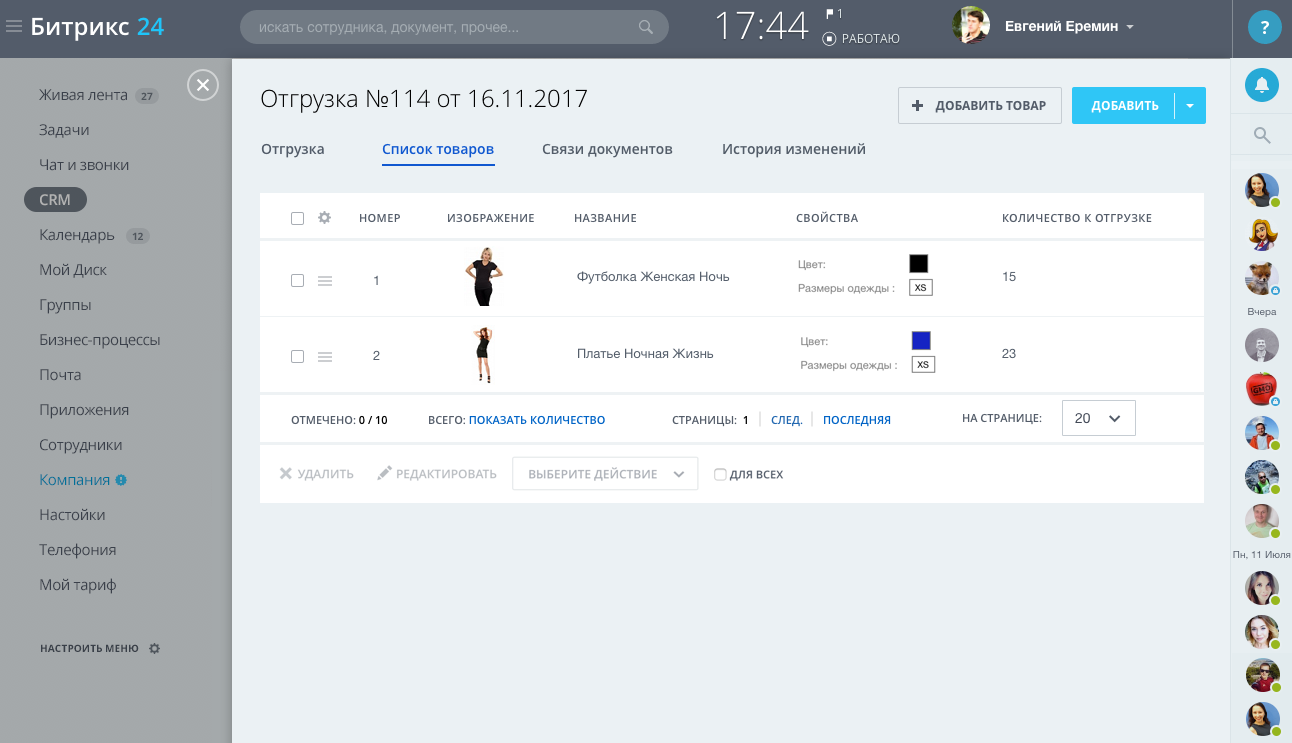Open the Выберите действие dropdown
1292x743 pixels.
pos(605,474)
